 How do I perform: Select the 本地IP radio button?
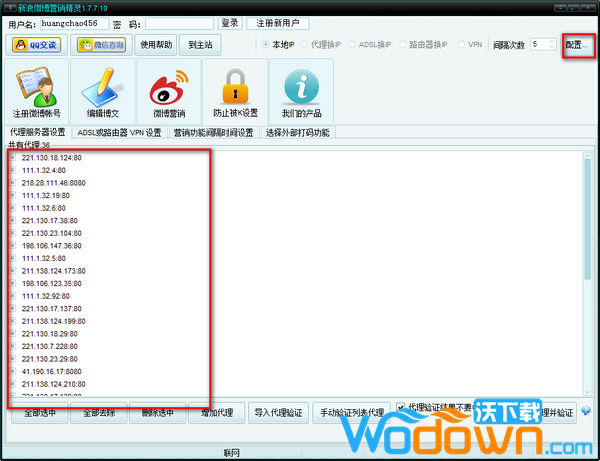coord(266,44)
